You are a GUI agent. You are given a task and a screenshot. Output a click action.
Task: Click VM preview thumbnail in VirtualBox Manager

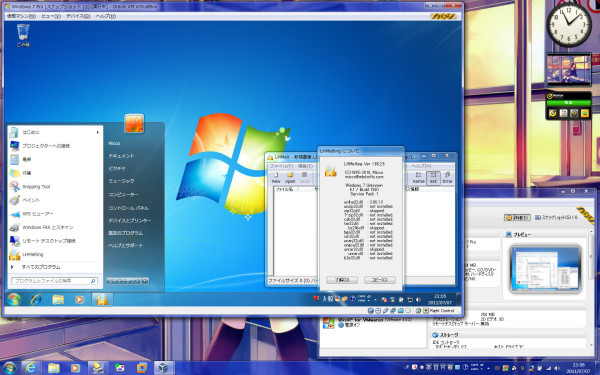tap(545, 269)
